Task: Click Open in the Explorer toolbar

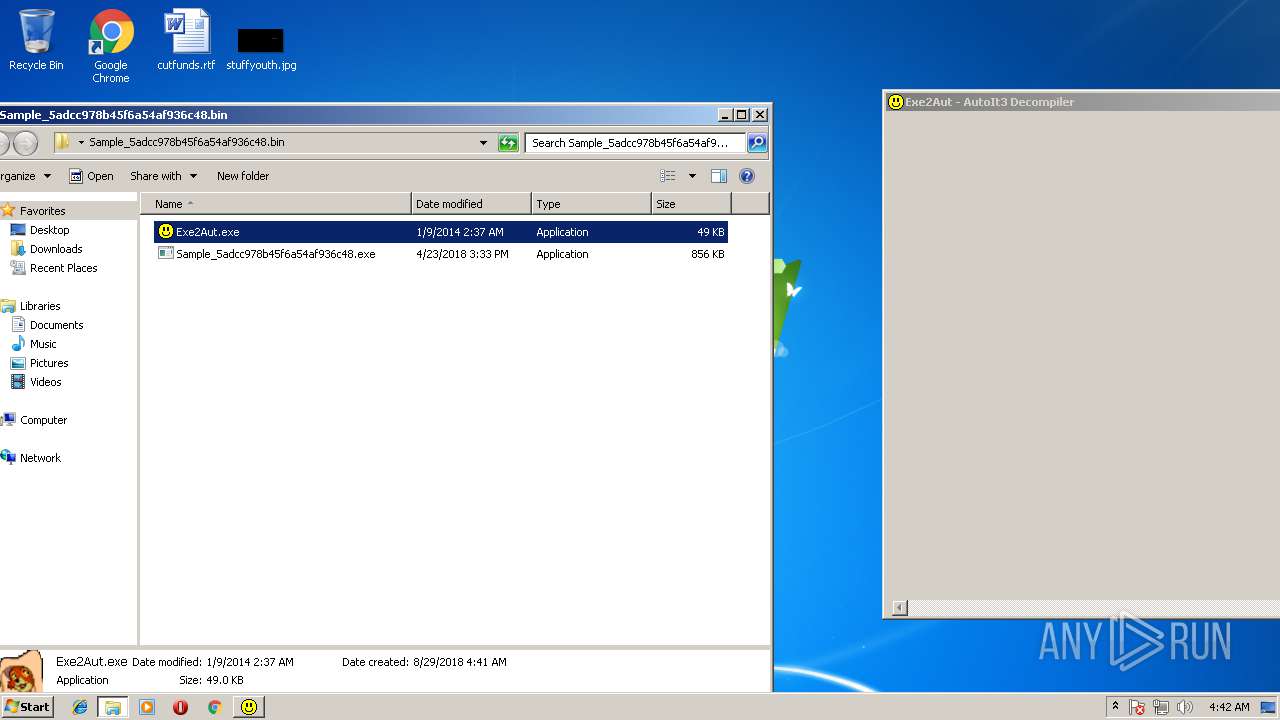Action: click(91, 176)
